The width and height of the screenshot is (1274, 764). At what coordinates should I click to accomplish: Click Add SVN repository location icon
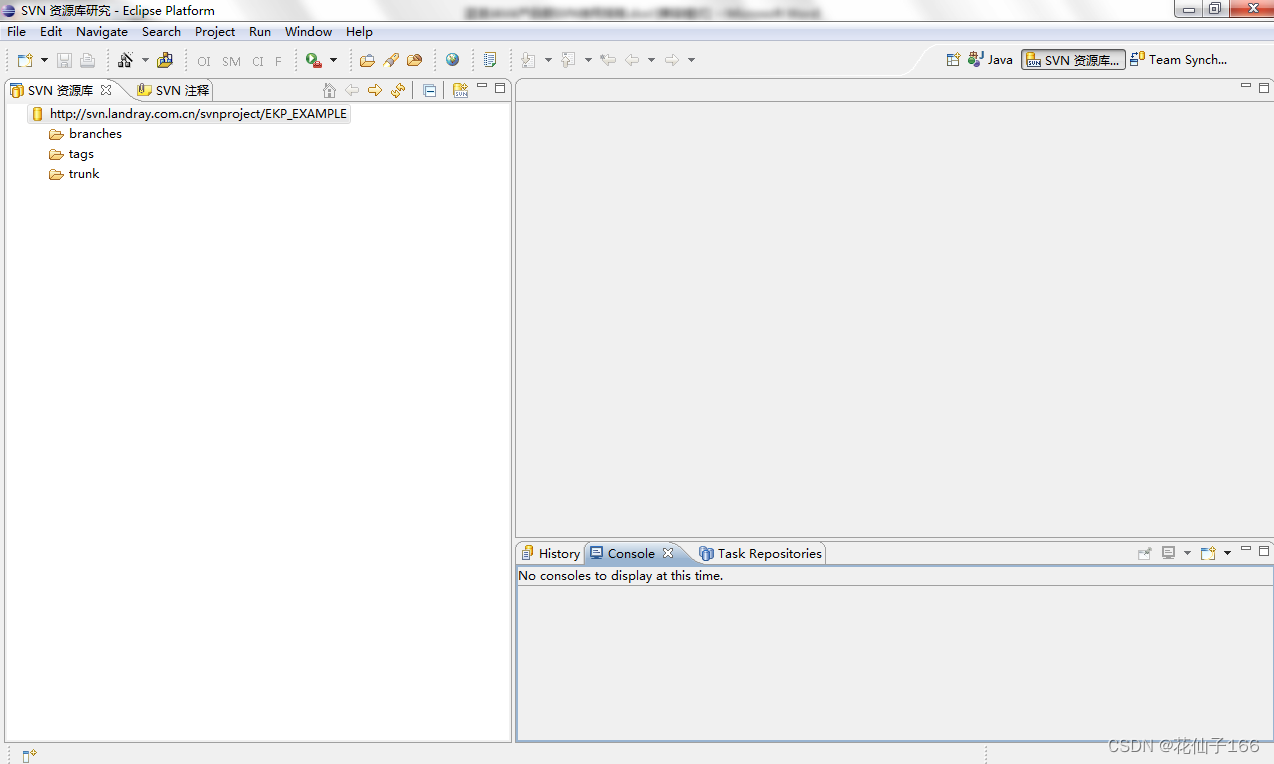pos(460,90)
